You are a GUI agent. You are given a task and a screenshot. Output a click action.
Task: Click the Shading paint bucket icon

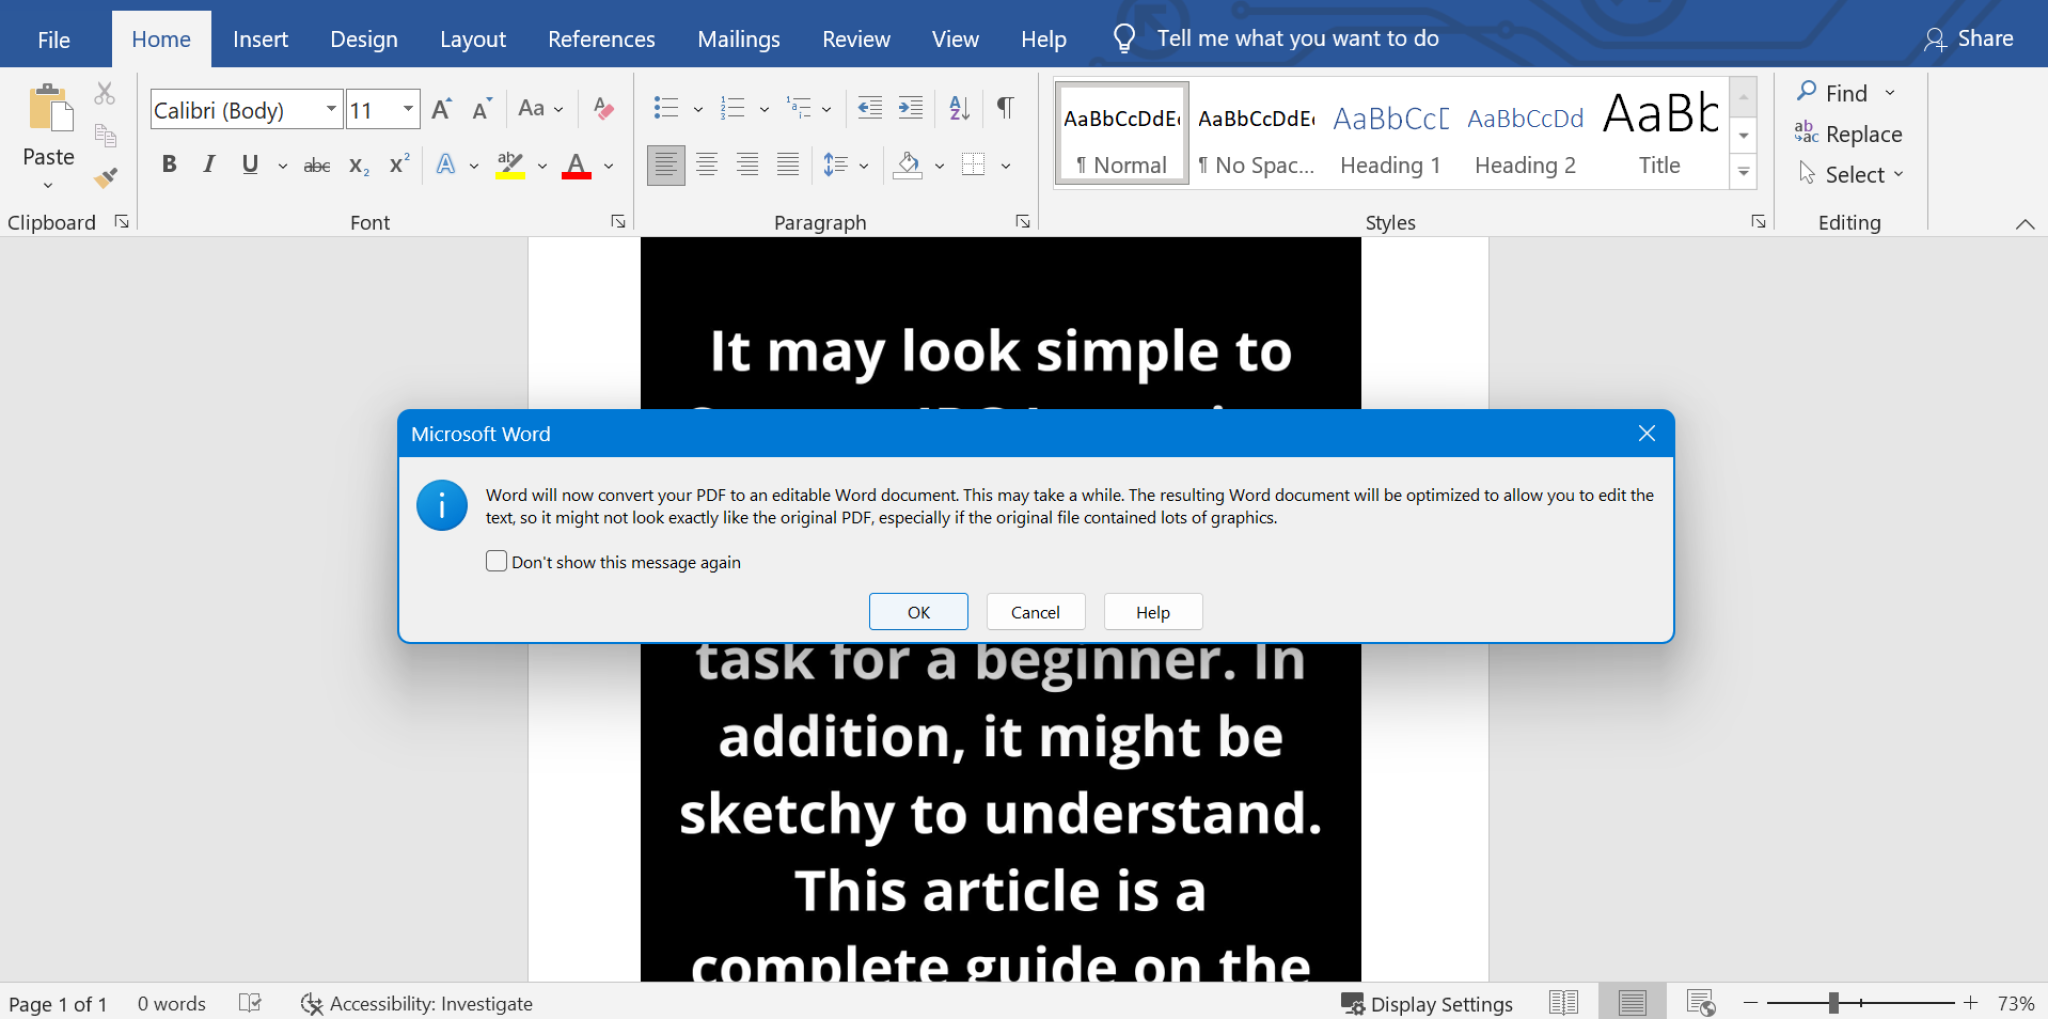(908, 165)
